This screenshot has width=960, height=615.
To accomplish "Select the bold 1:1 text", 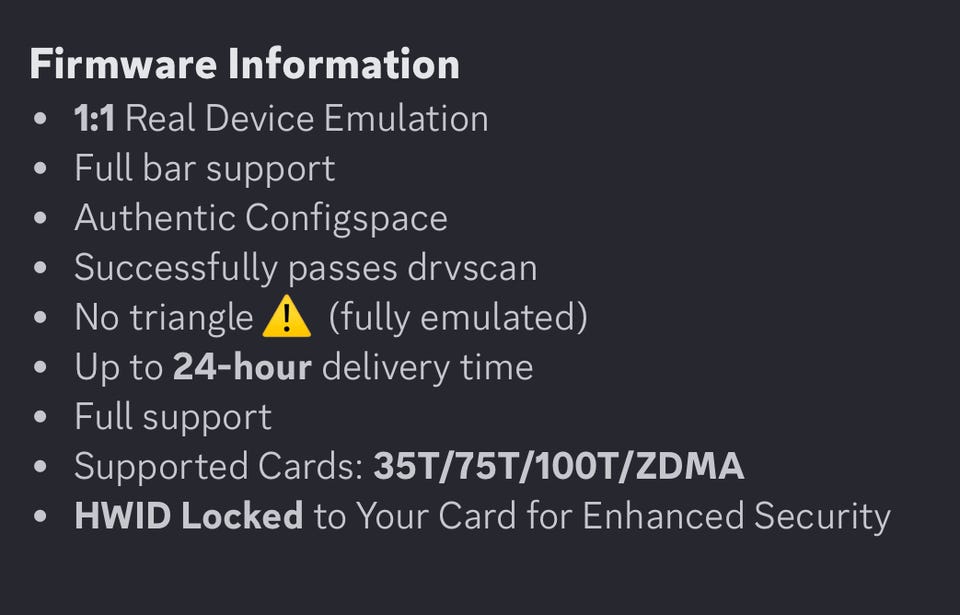I will 94,118.
